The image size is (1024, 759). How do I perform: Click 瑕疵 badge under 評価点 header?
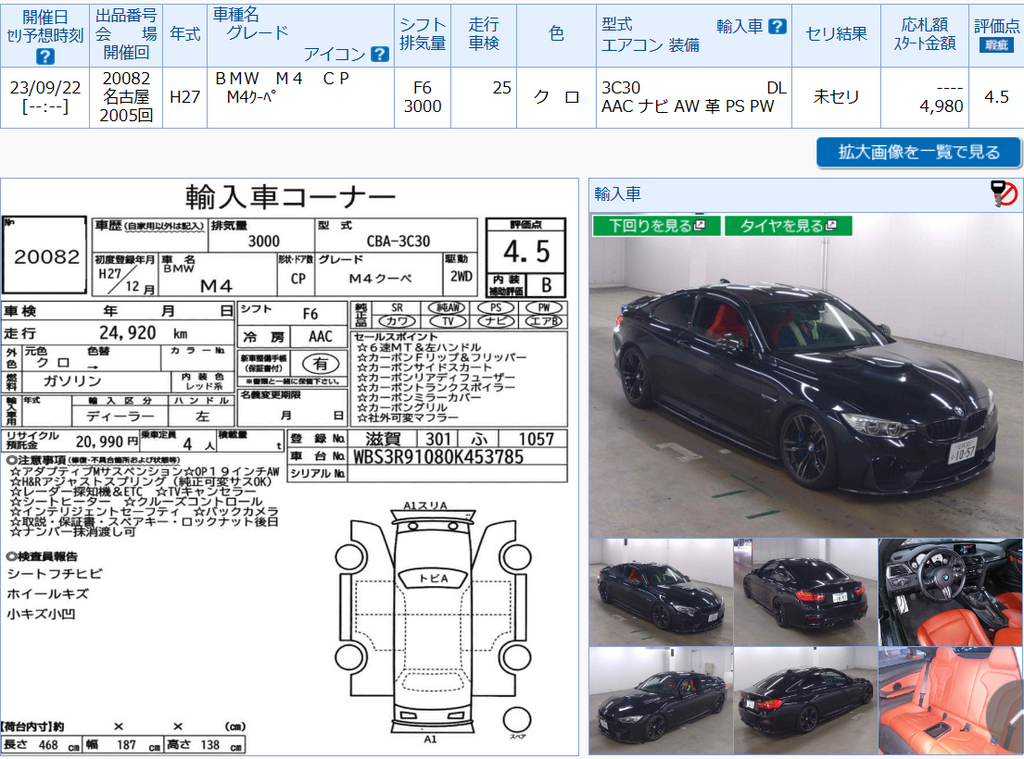(x=996, y=45)
